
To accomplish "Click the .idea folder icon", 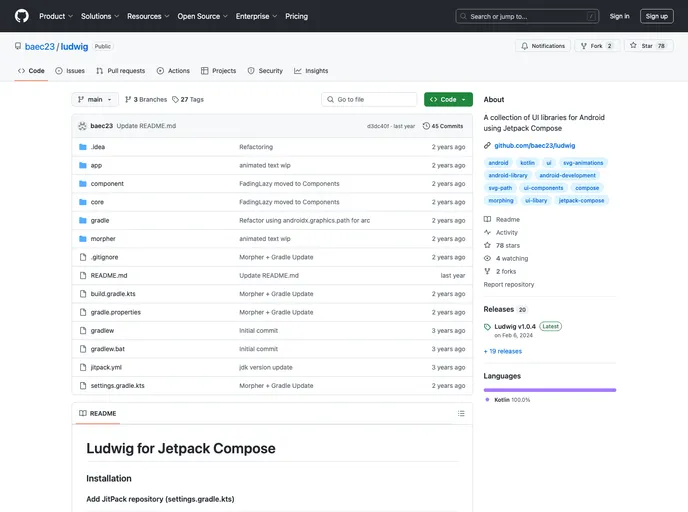I will (82, 147).
